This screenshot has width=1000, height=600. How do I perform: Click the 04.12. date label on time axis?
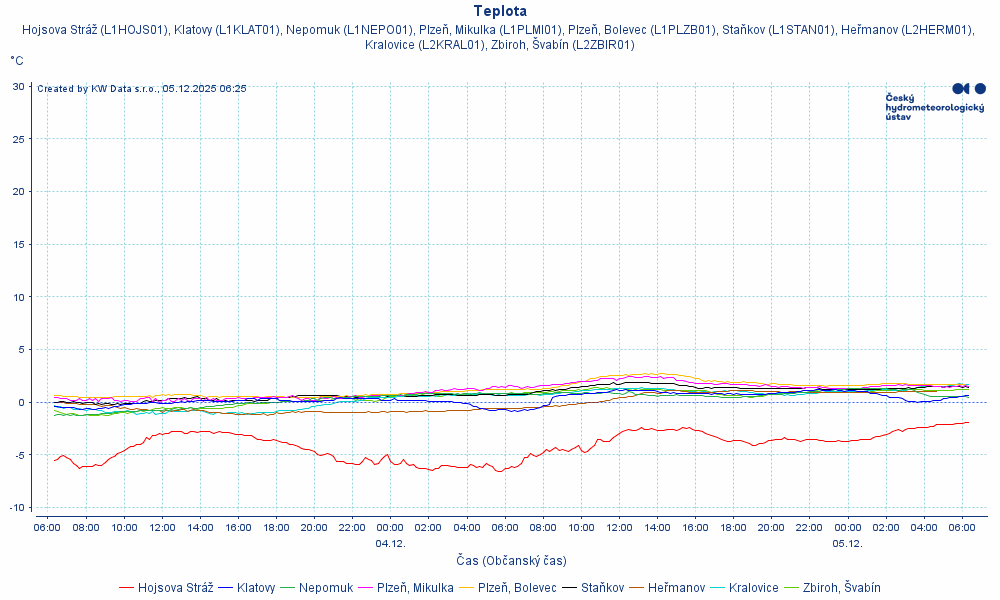click(x=390, y=543)
